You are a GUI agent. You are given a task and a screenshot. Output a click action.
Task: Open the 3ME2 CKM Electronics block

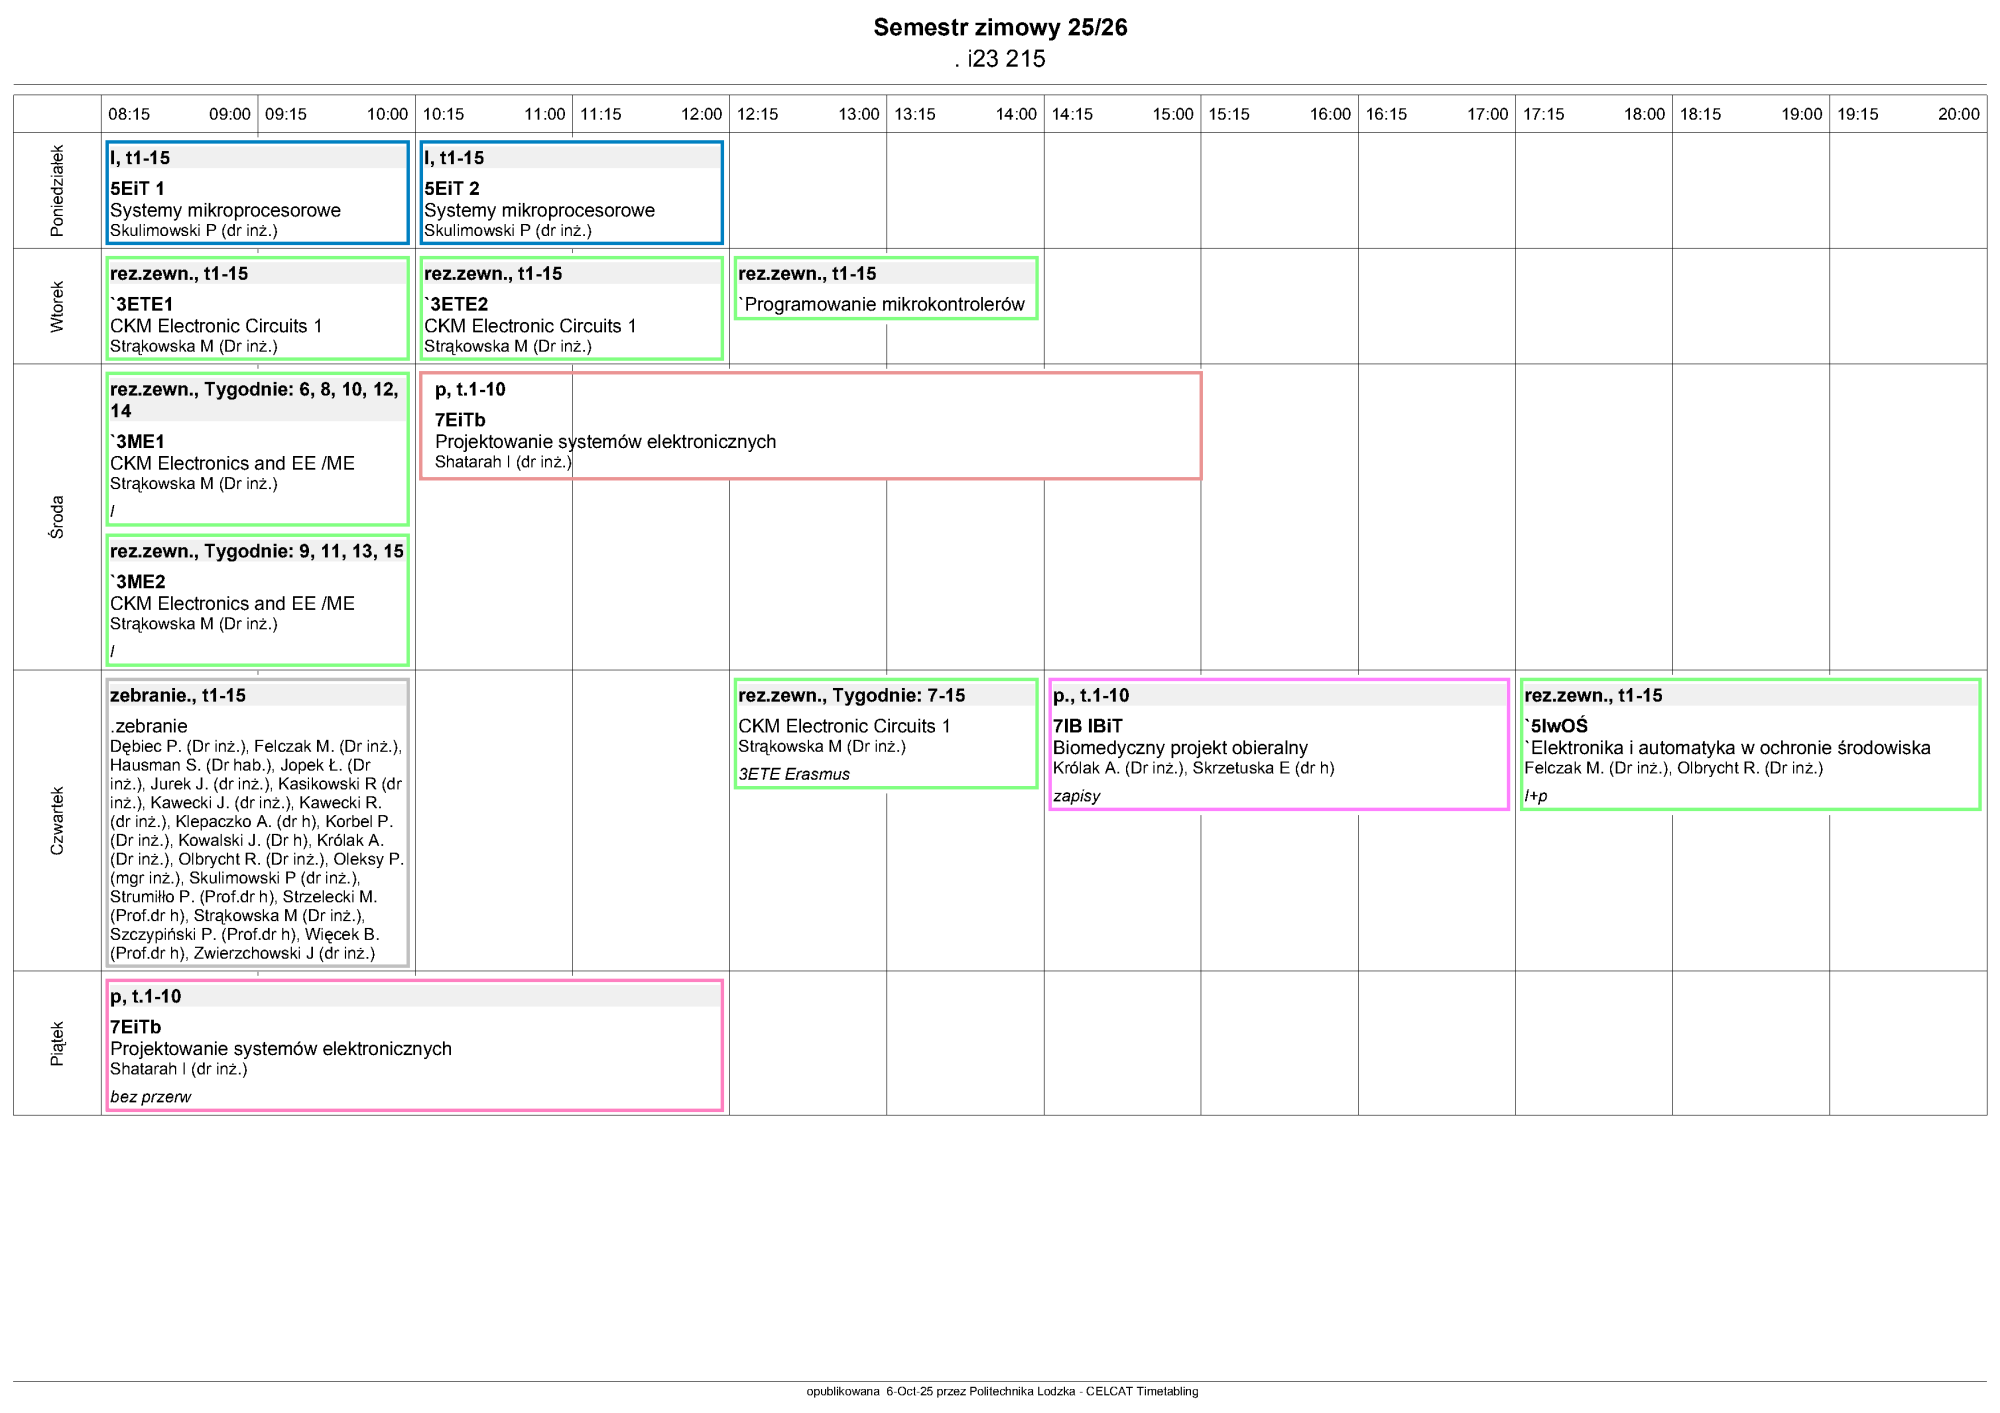(x=257, y=600)
